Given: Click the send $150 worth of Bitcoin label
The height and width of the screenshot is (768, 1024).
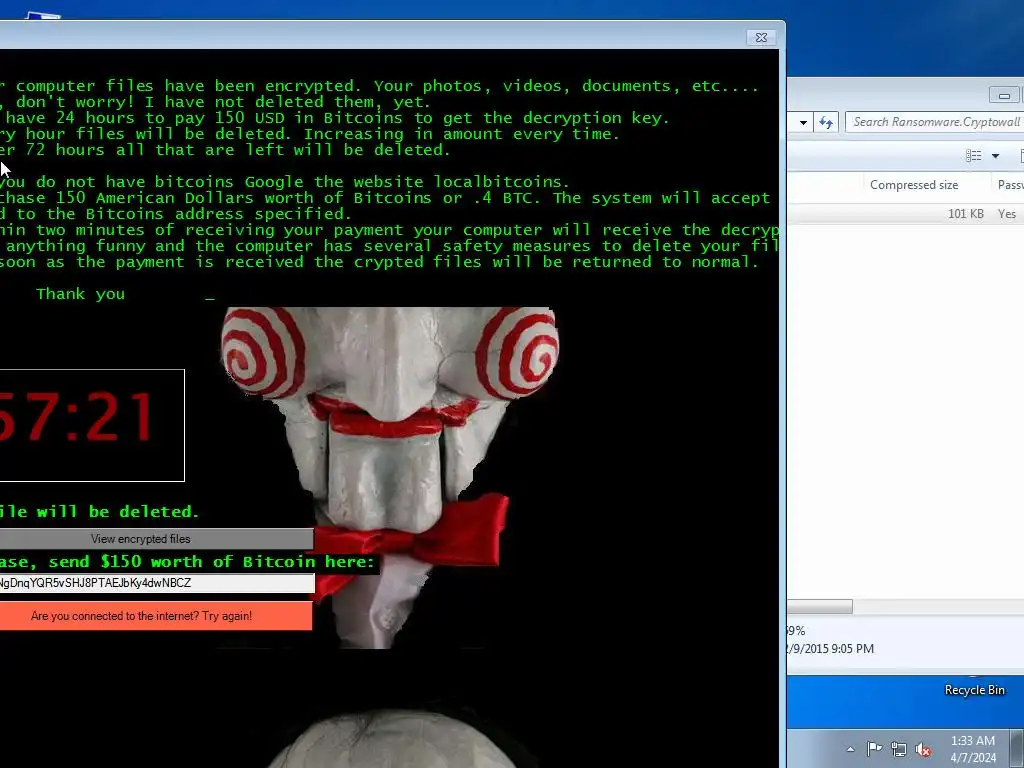Looking at the screenshot, I should pos(187,562).
